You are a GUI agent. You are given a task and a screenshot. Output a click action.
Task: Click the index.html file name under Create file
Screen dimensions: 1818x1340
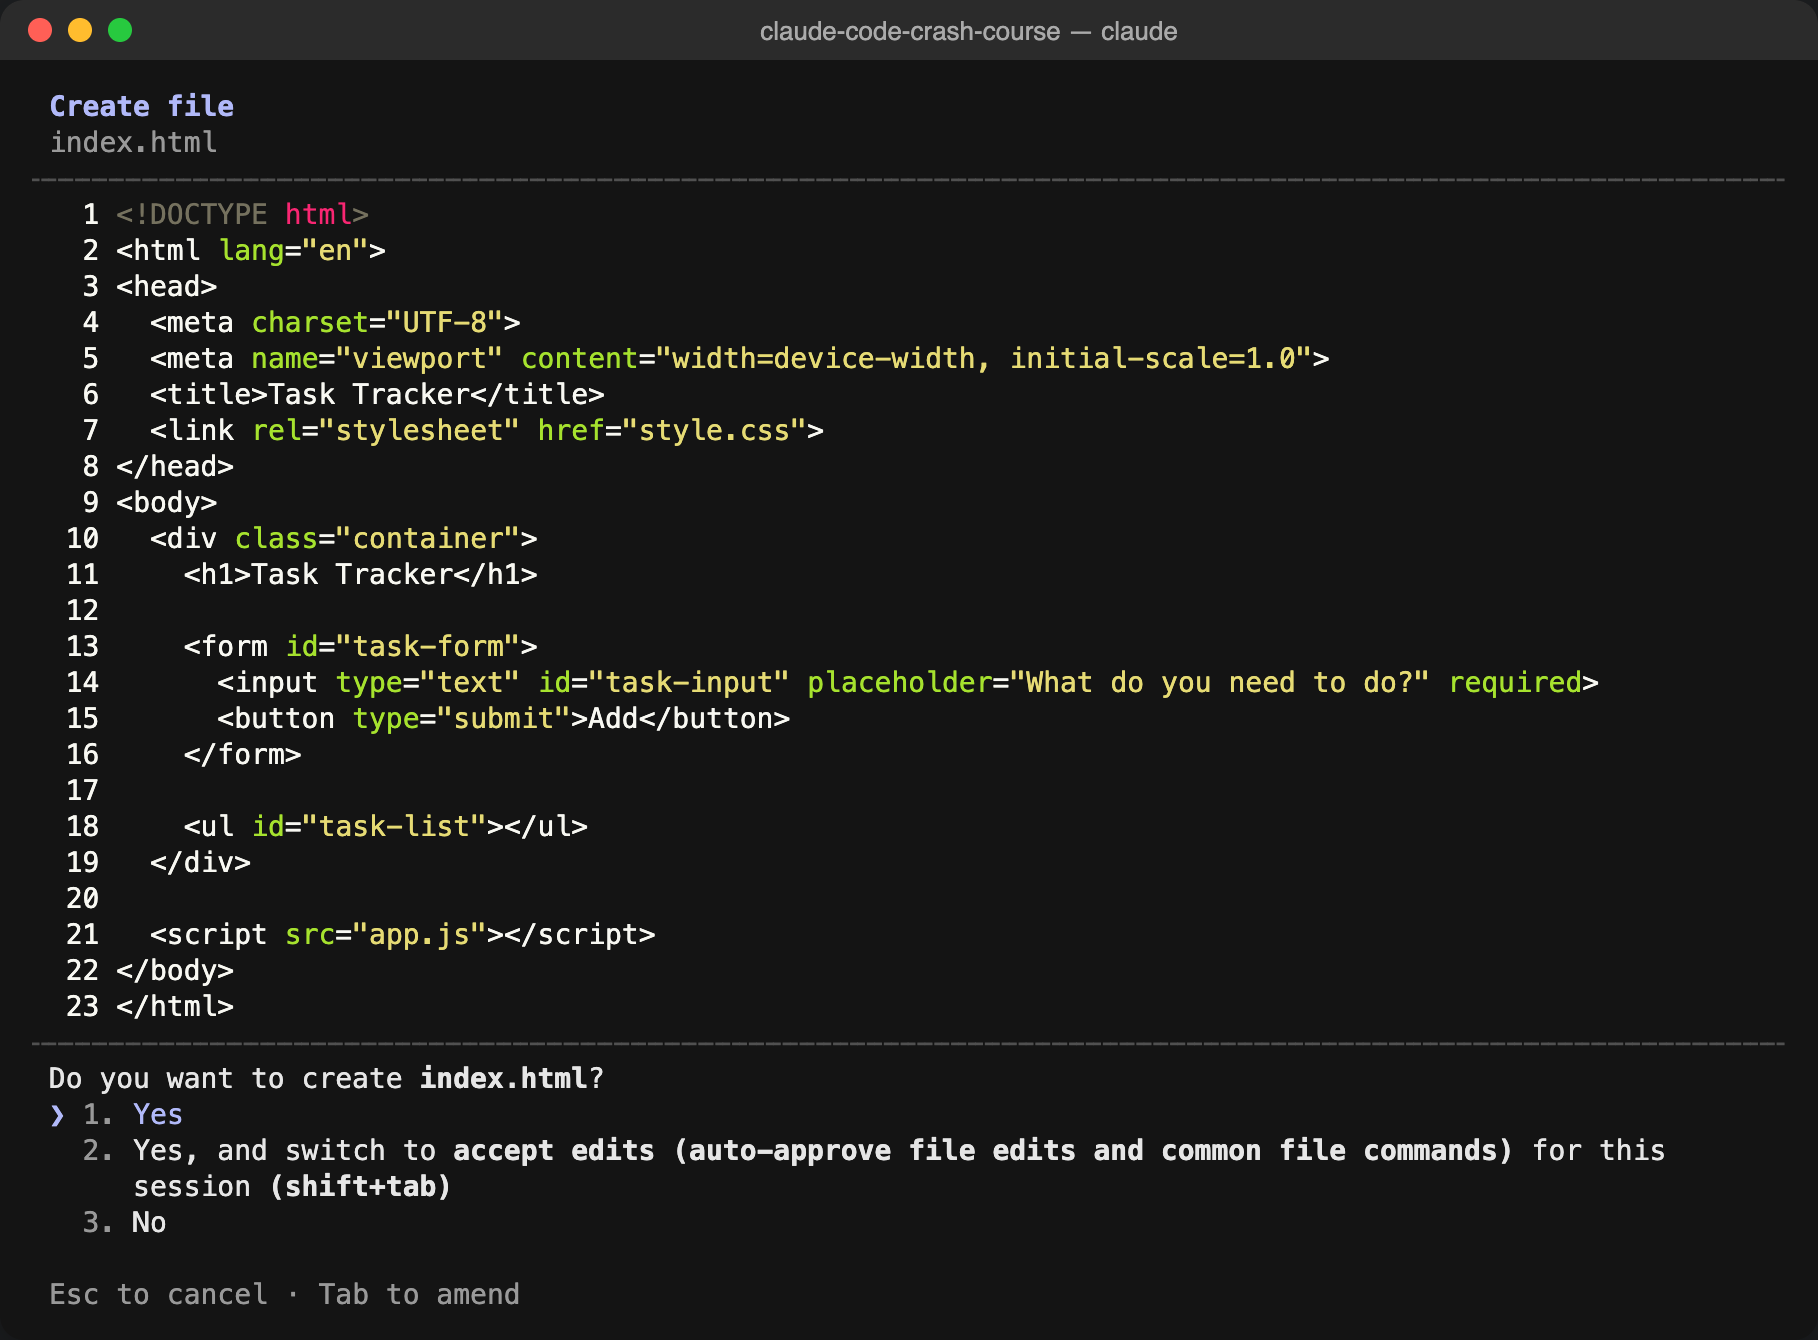(133, 142)
